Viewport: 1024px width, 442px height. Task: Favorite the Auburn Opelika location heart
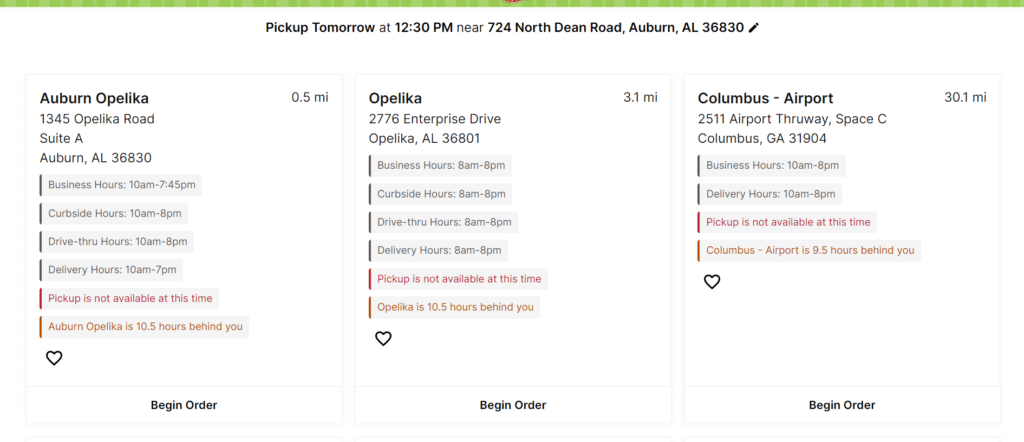[x=54, y=358]
